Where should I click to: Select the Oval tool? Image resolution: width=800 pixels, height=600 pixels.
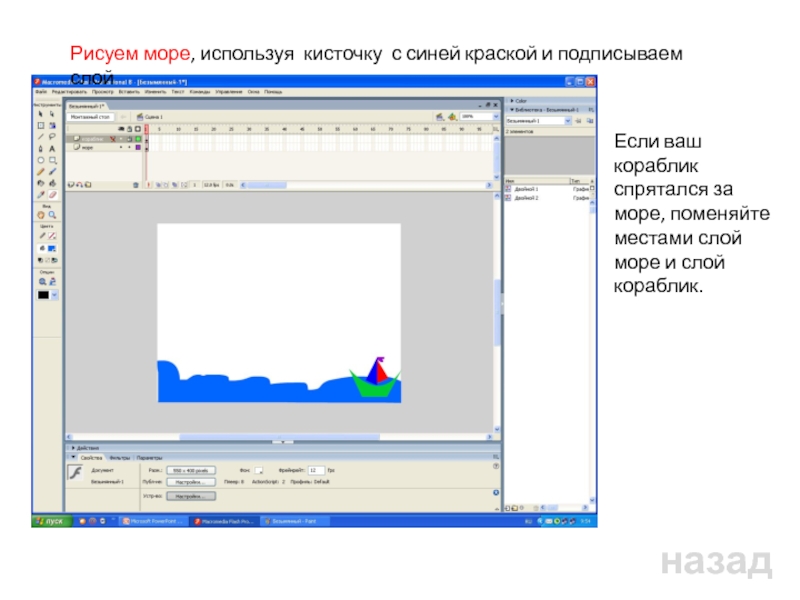point(41,160)
